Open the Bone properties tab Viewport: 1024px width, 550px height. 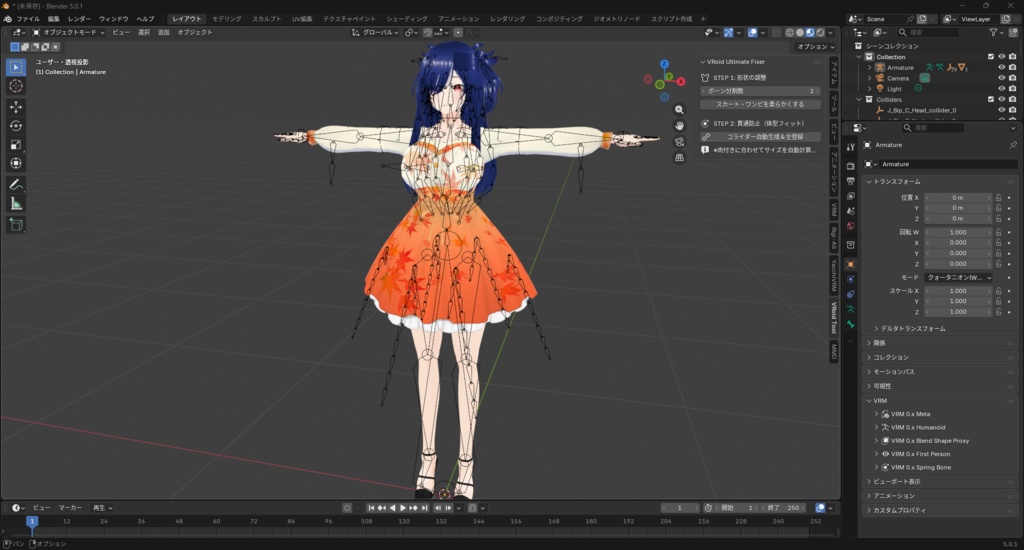click(850, 324)
